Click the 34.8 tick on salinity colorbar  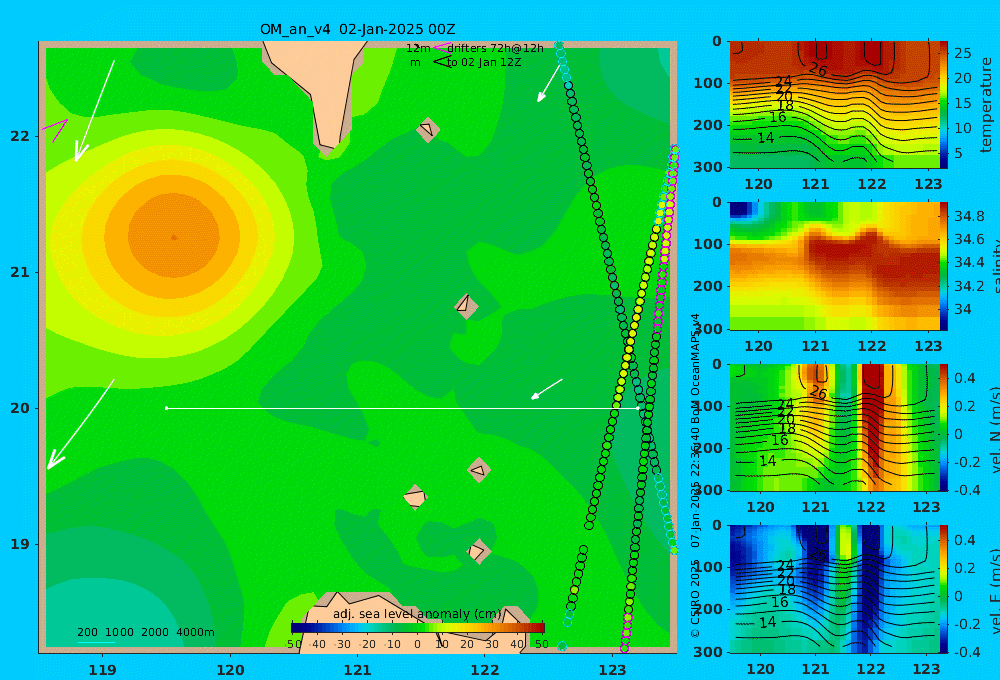tap(968, 216)
